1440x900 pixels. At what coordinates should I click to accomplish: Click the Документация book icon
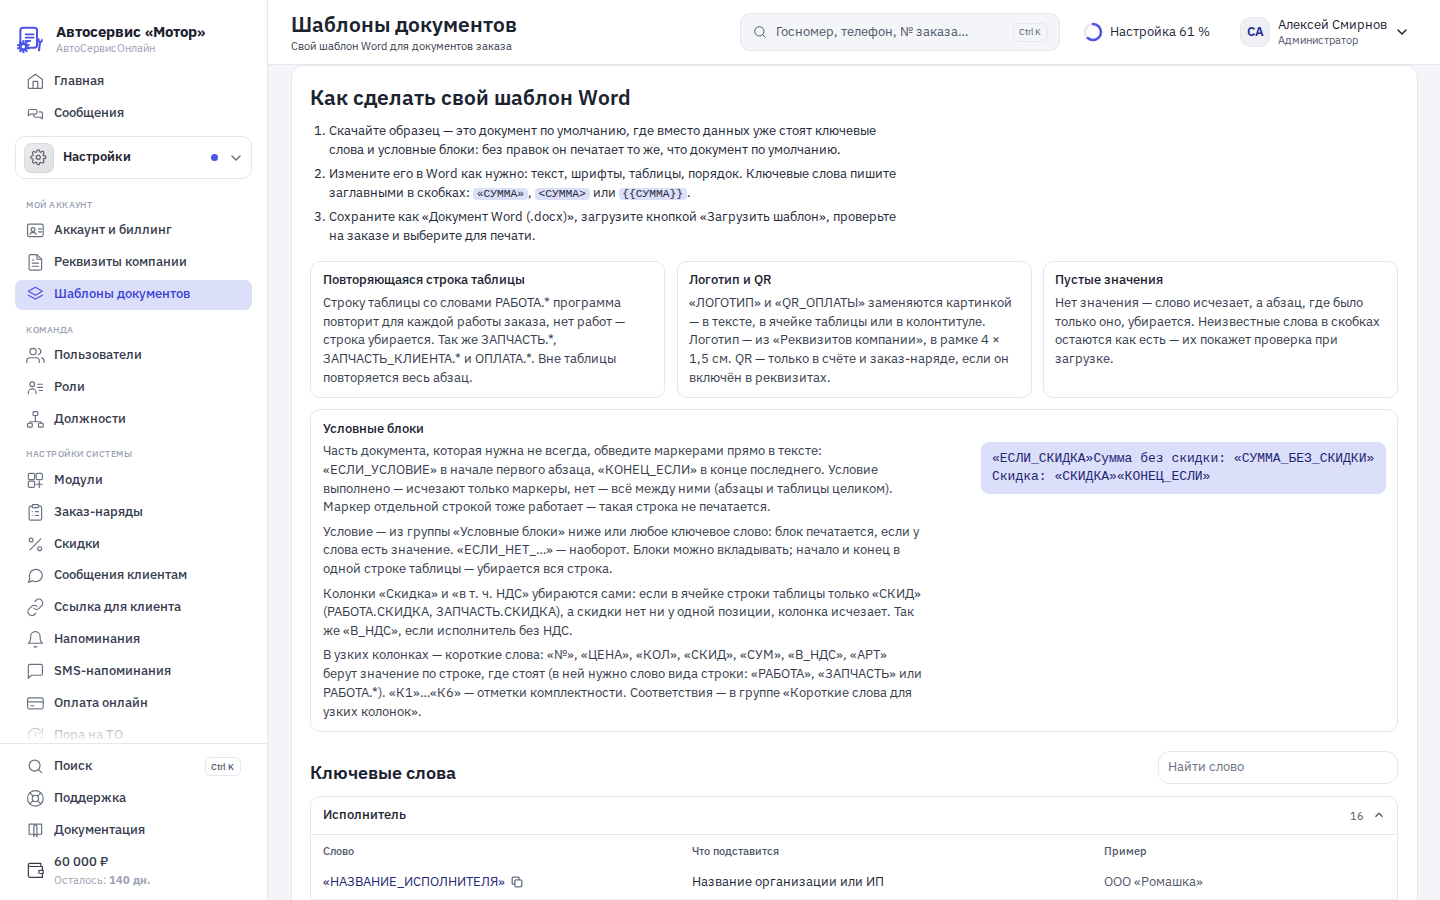(35, 830)
